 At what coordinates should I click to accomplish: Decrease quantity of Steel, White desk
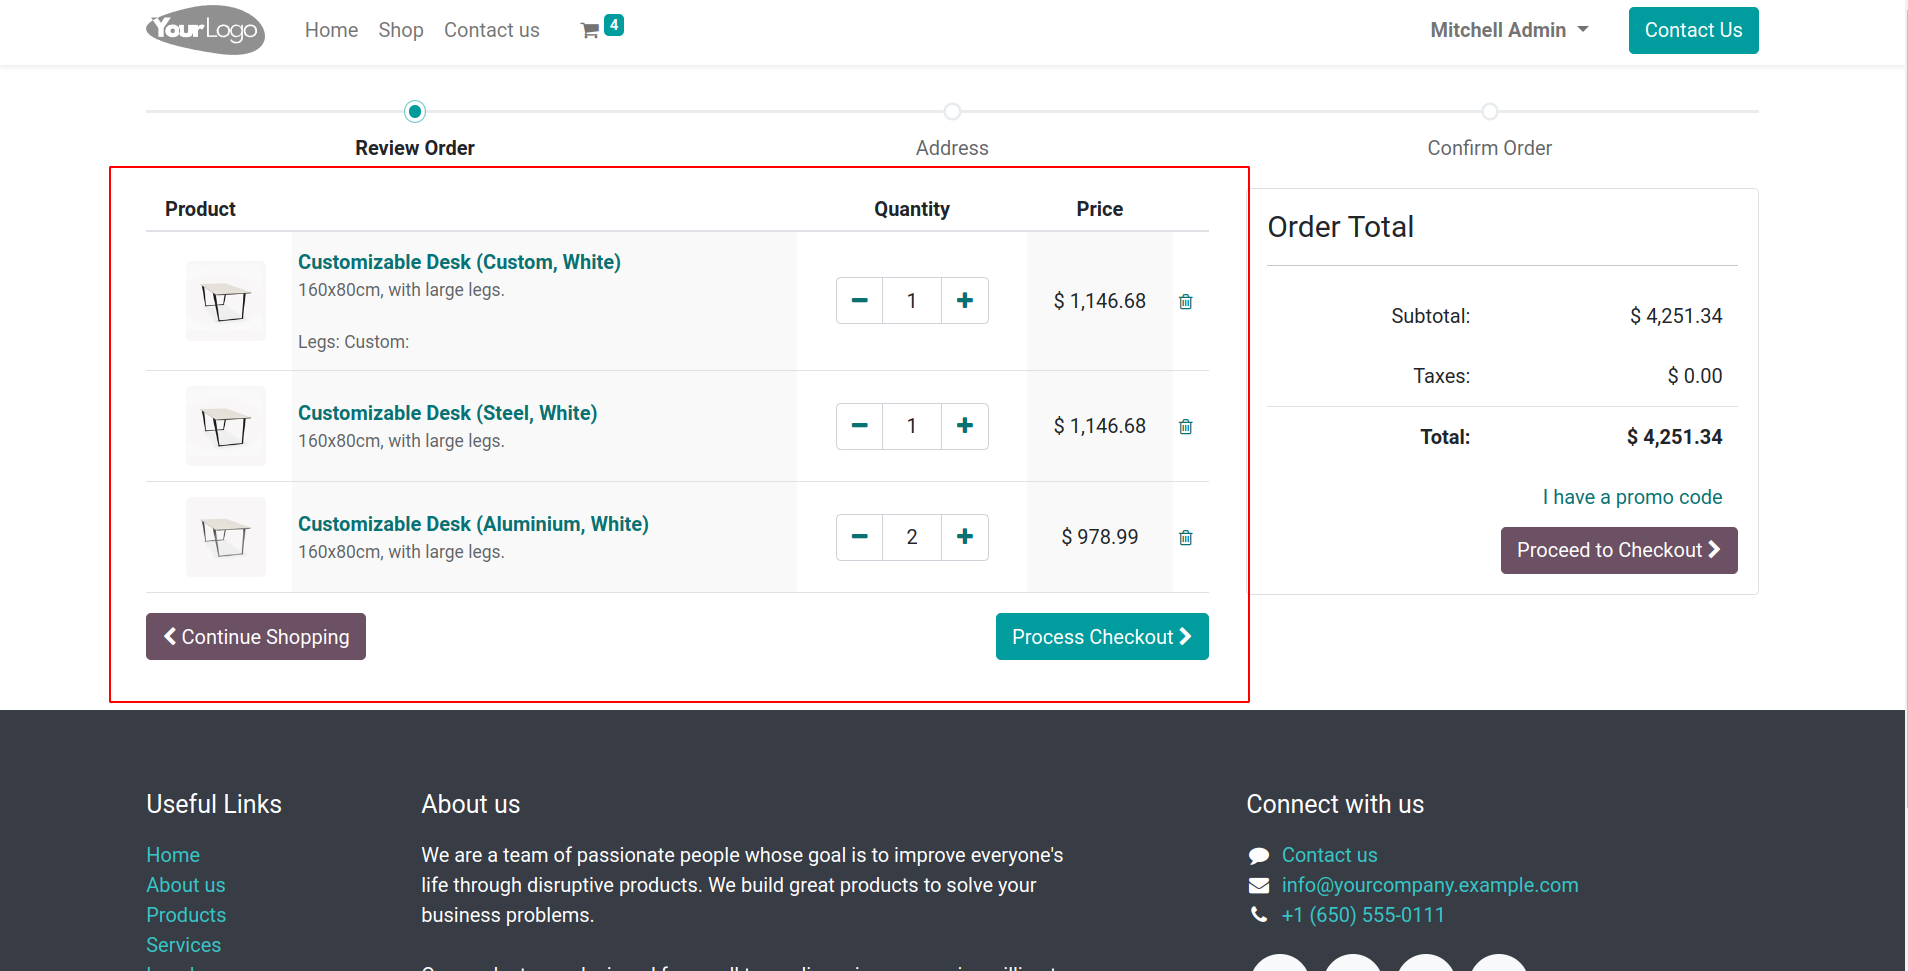(x=859, y=426)
